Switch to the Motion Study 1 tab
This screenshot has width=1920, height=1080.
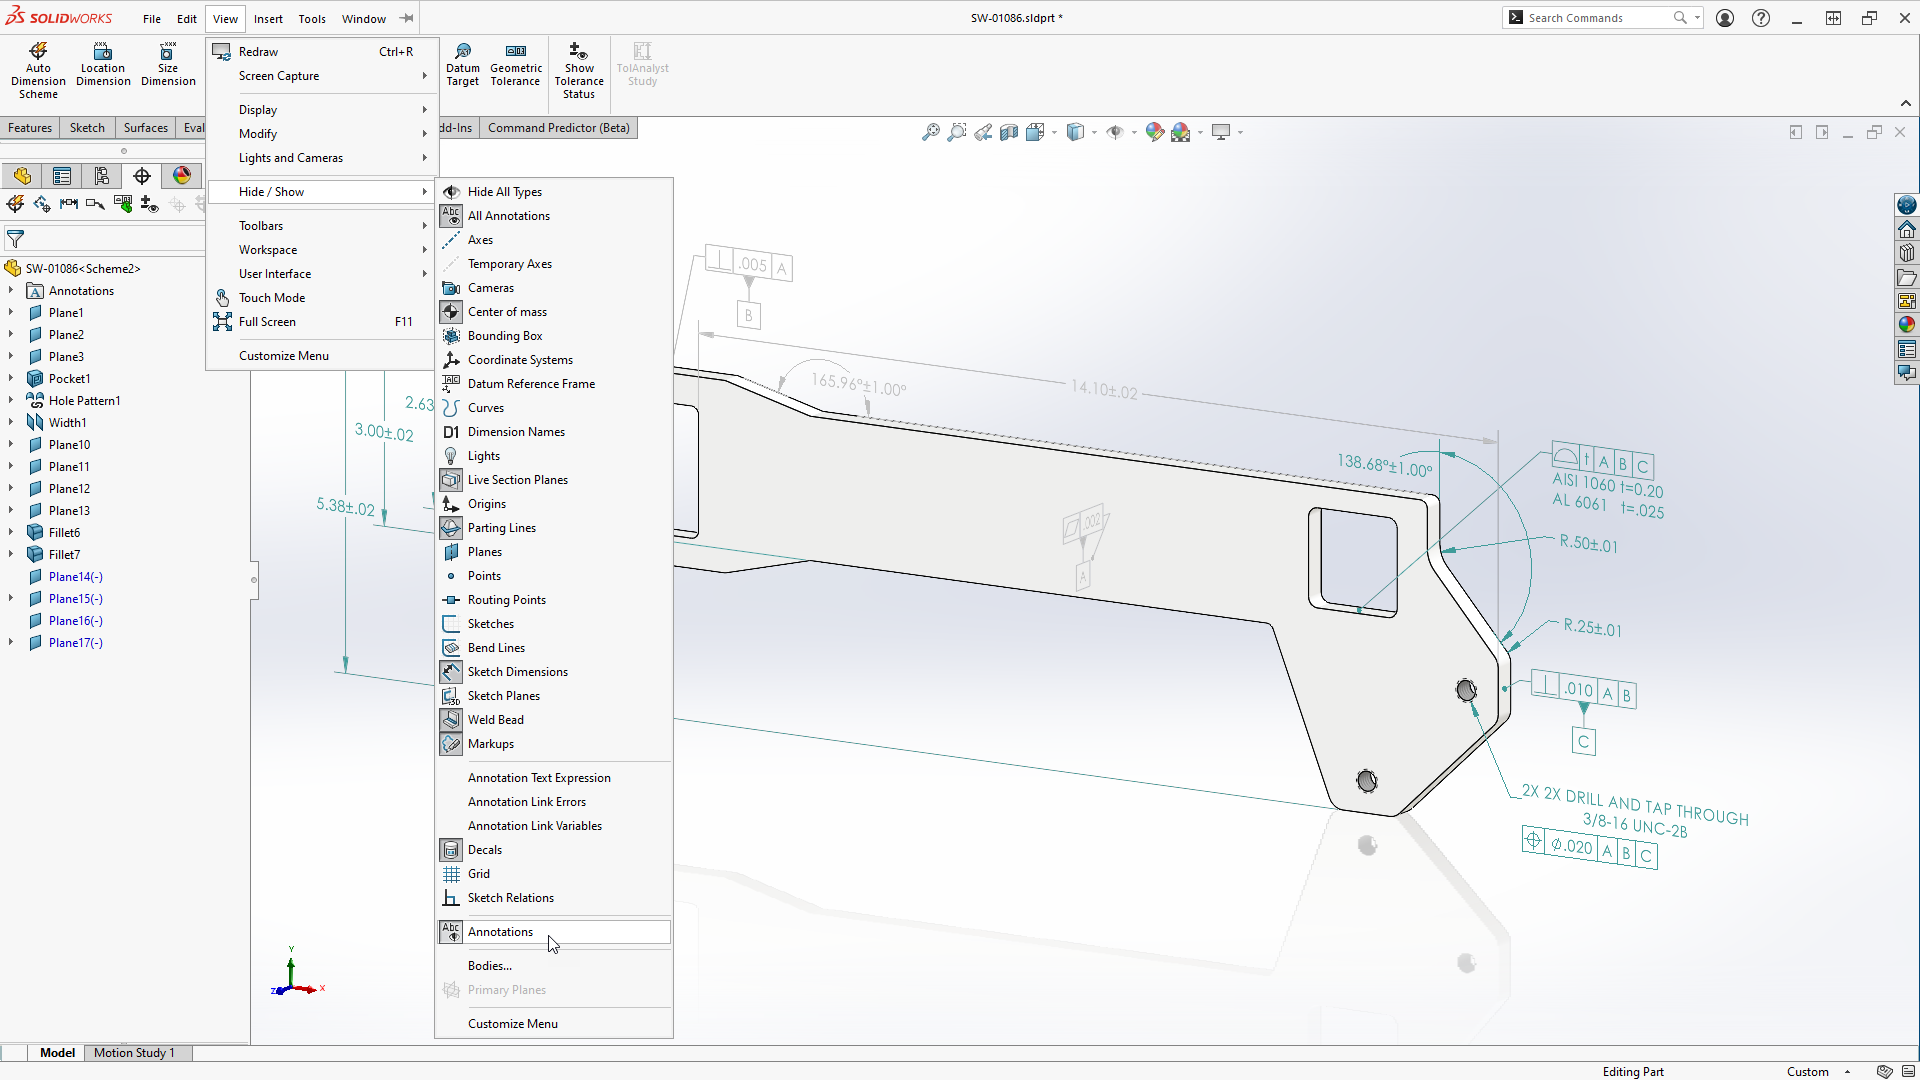click(x=134, y=1053)
